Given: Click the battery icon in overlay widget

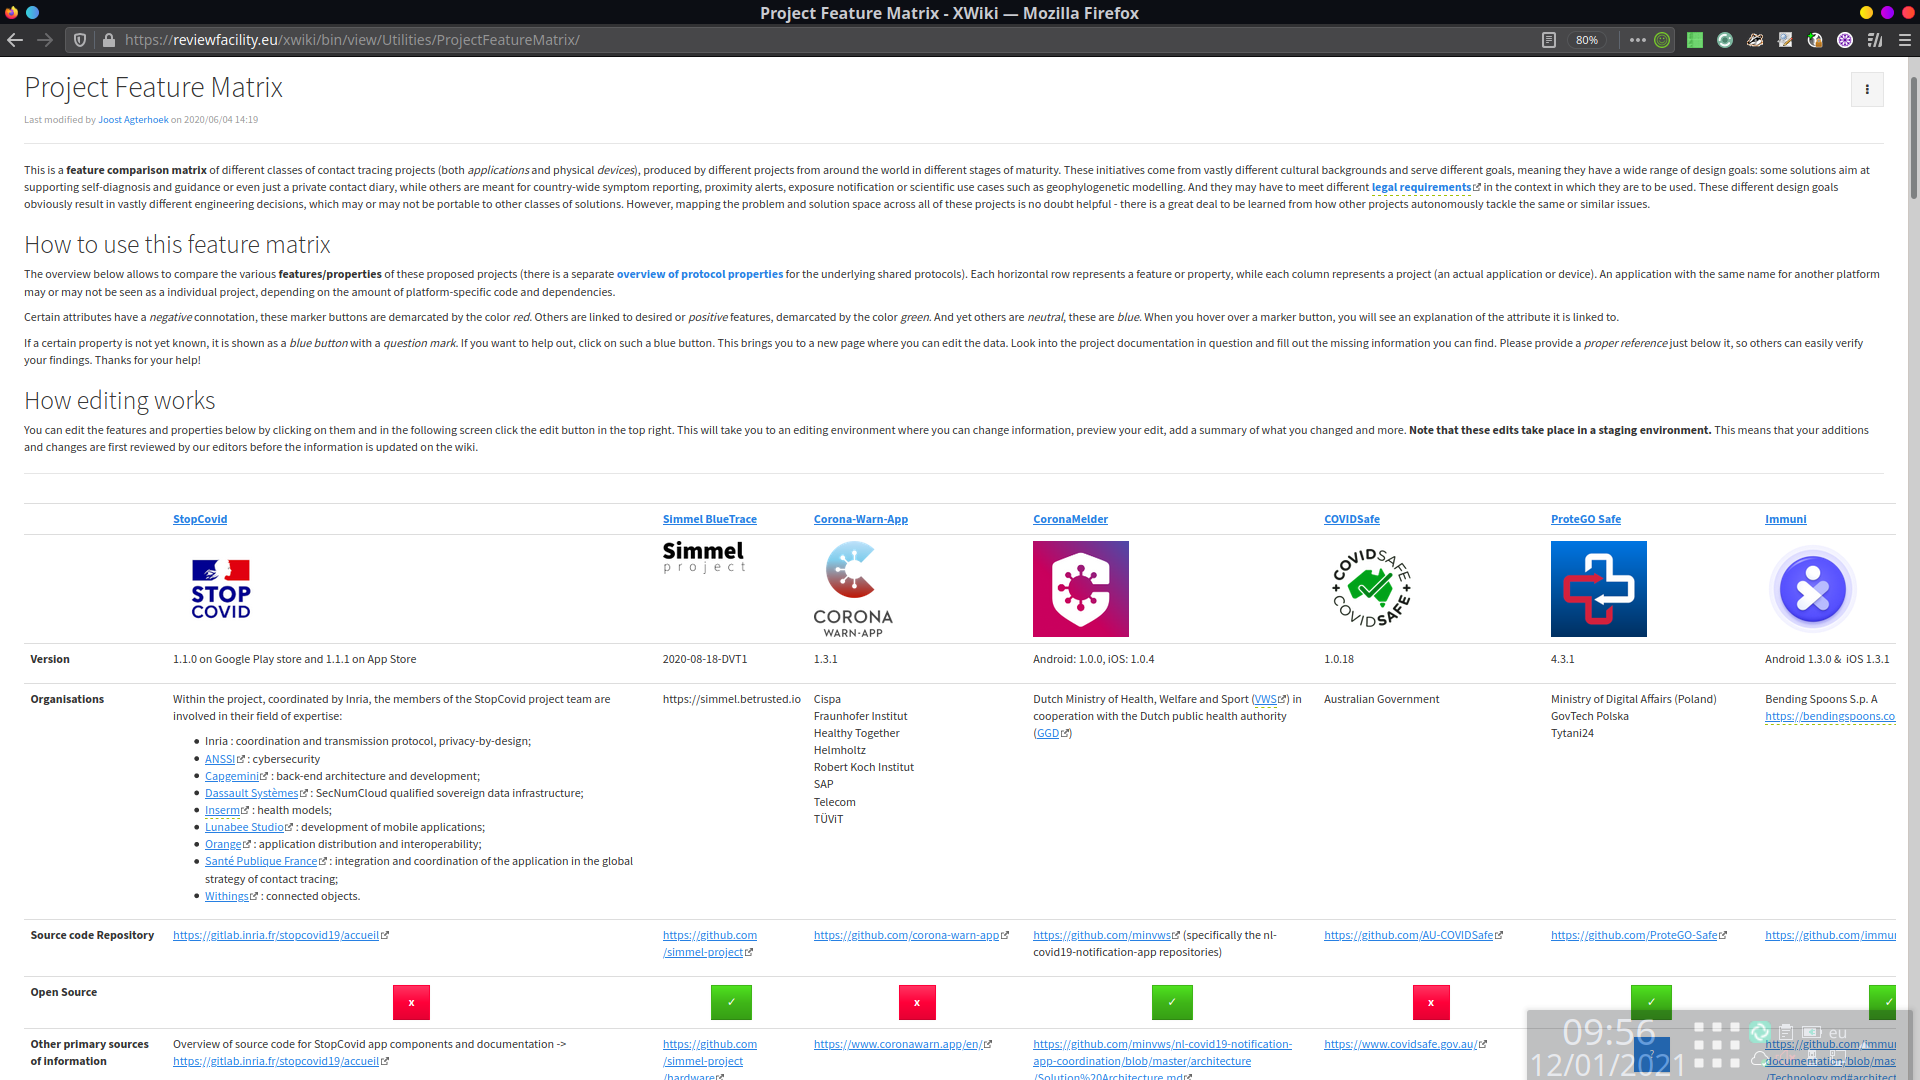Looking at the screenshot, I should 1811,1031.
